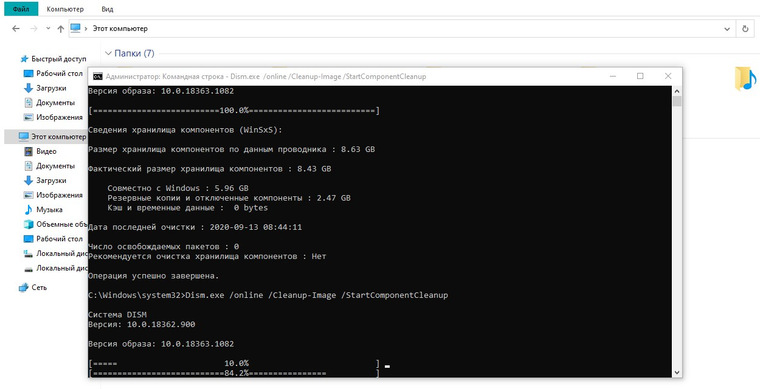
Task: Open the Компьютер ribbon tab
Action: pyautogui.click(x=65, y=9)
